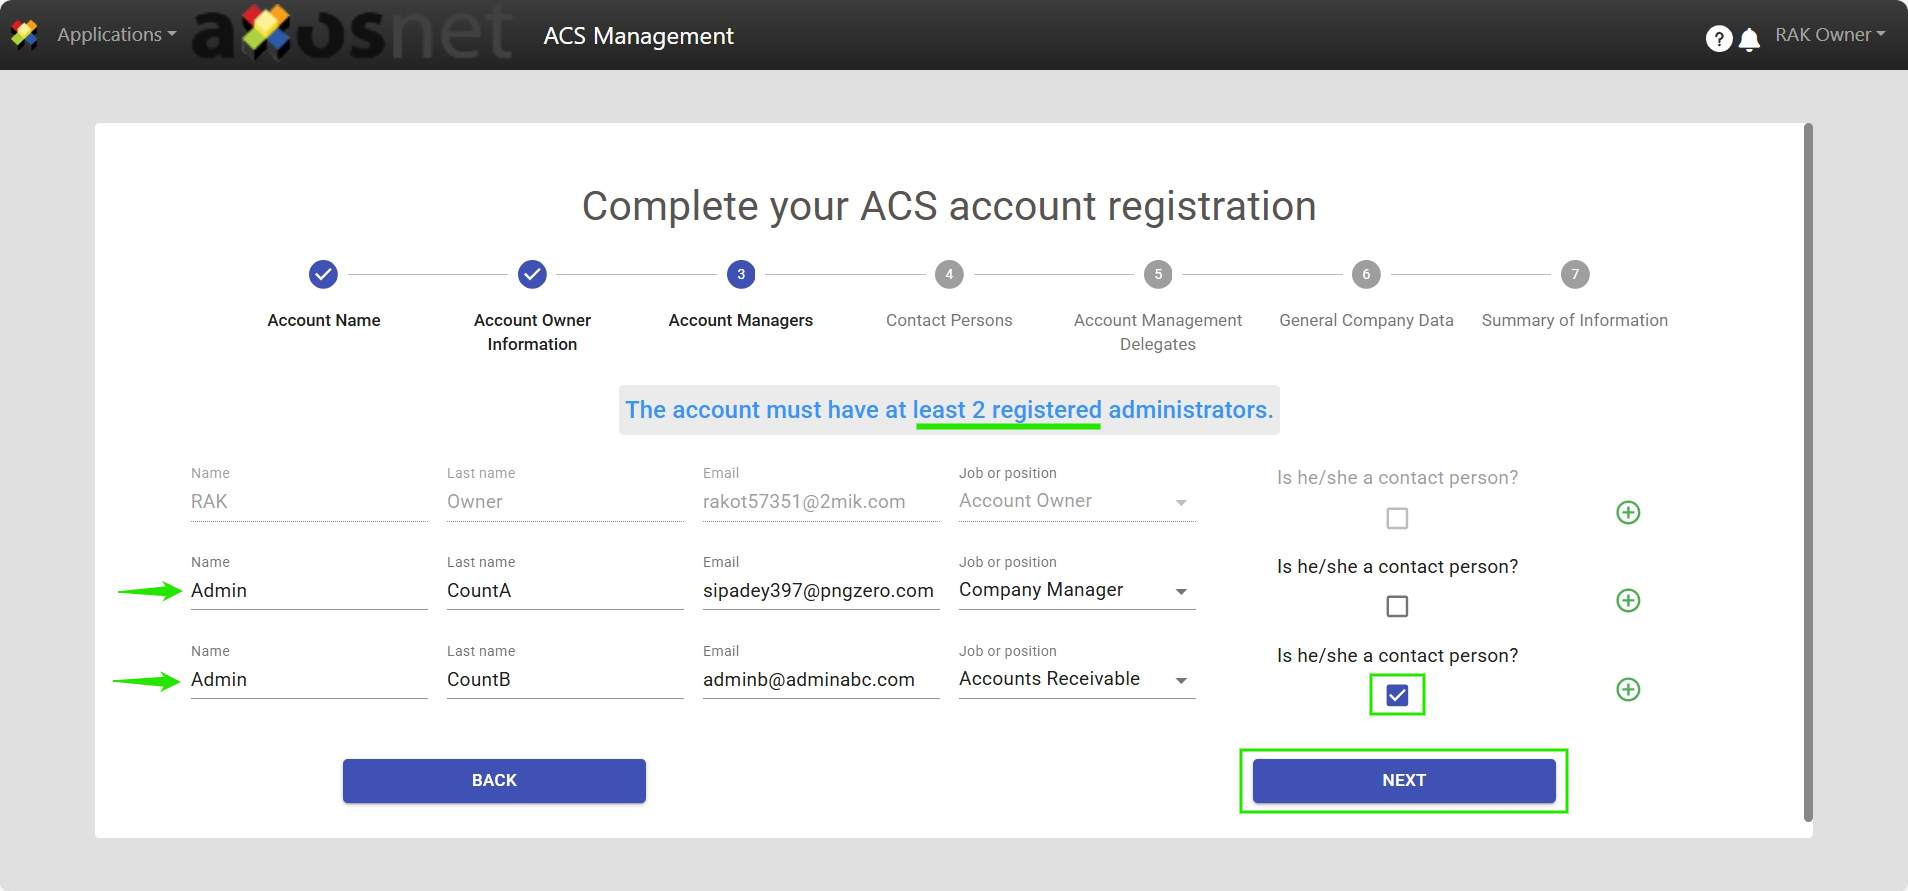The width and height of the screenshot is (1908, 891).
Task: Click the Axosnet logo icon in header
Action: [24, 35]
